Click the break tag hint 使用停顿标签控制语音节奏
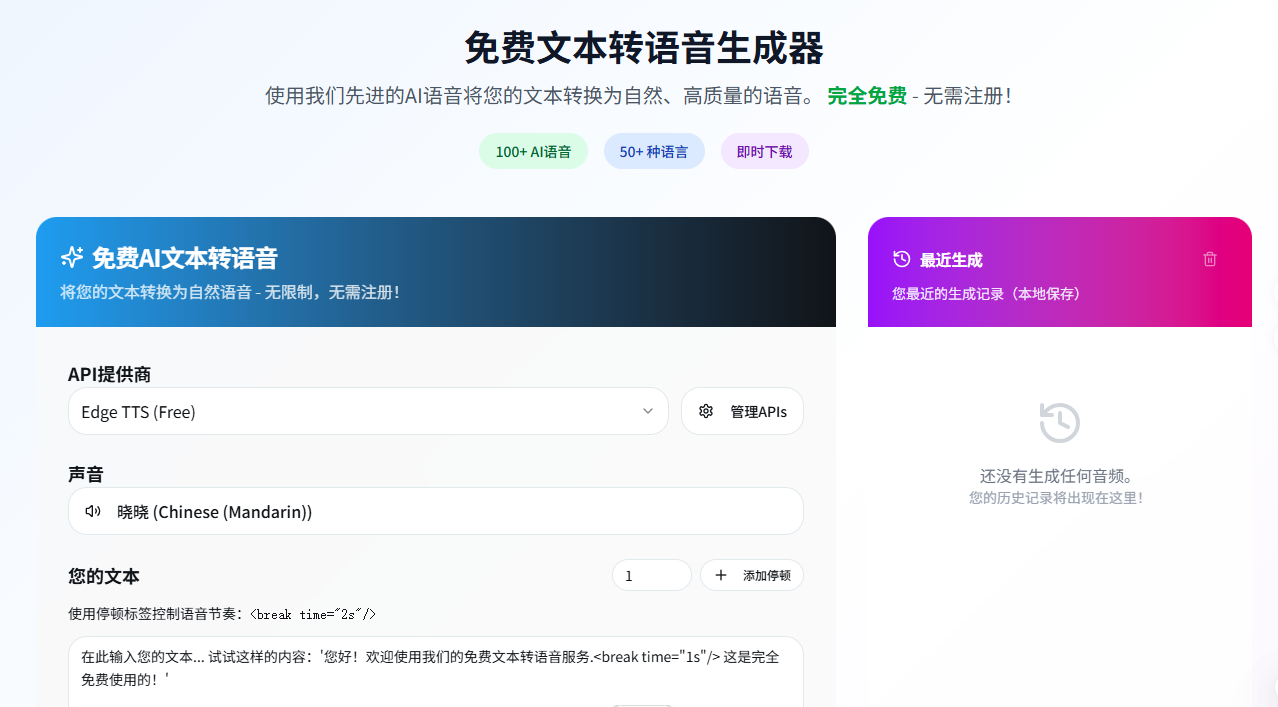 click(222, 614)
